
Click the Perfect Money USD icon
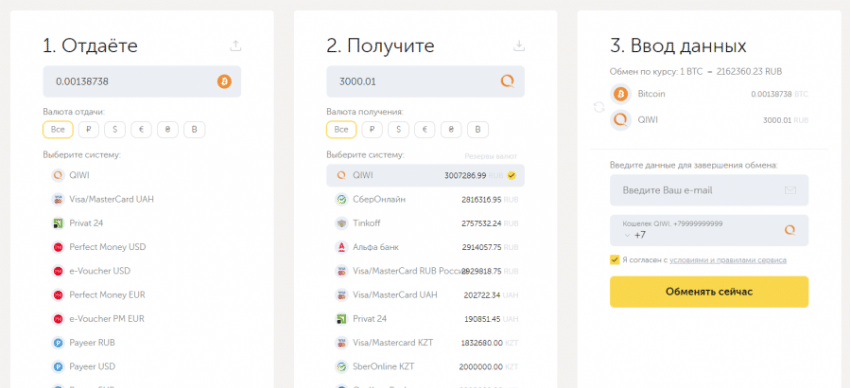point(58,247)
